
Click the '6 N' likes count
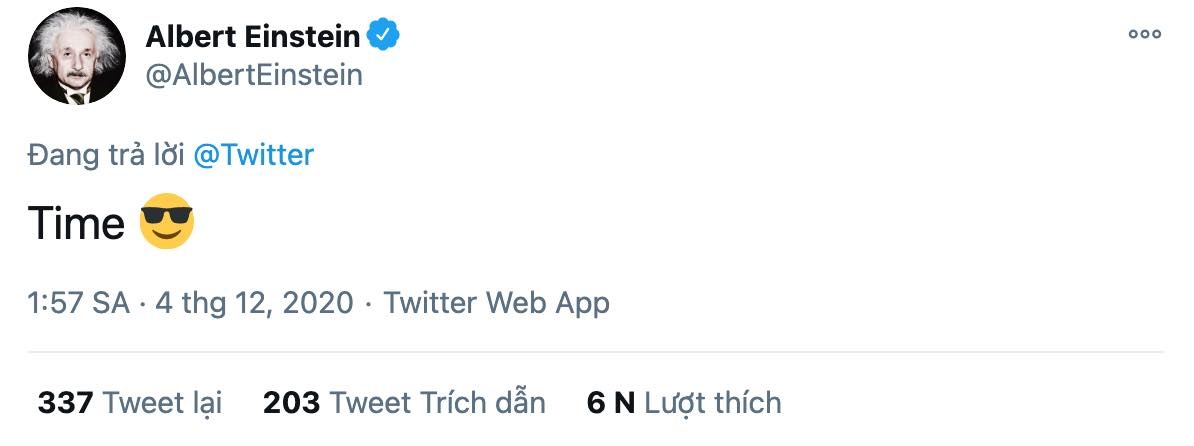611,403
